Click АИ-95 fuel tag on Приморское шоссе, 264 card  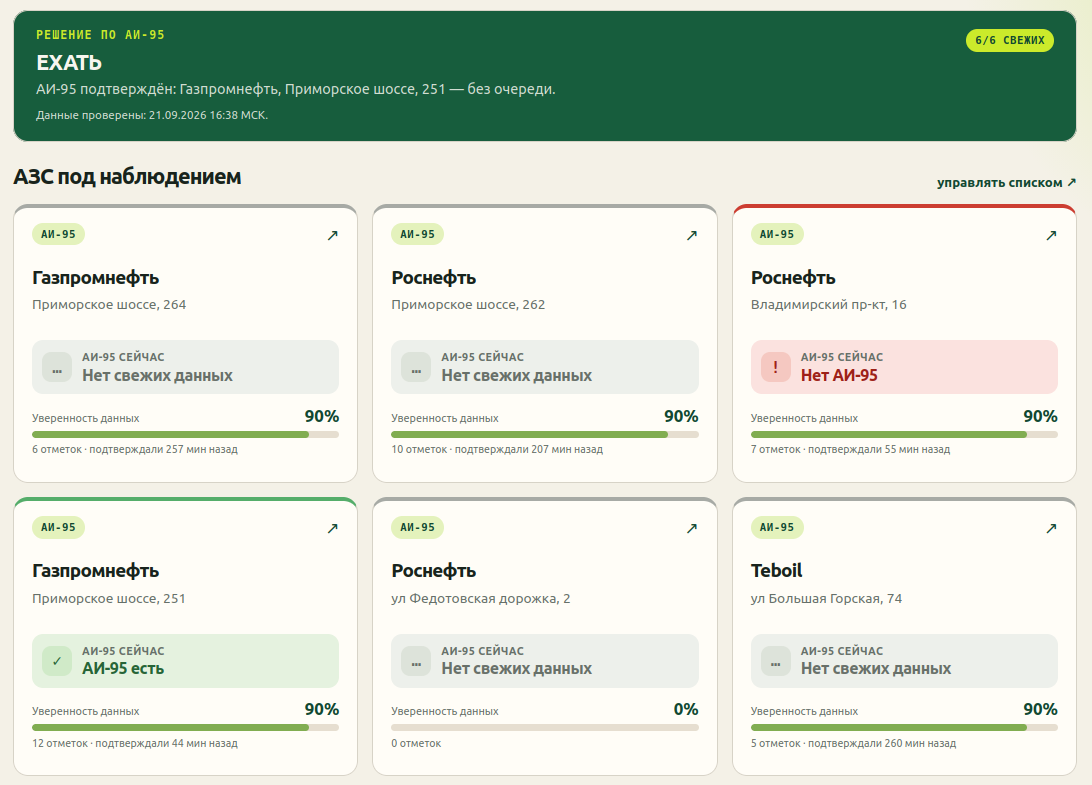58,234
